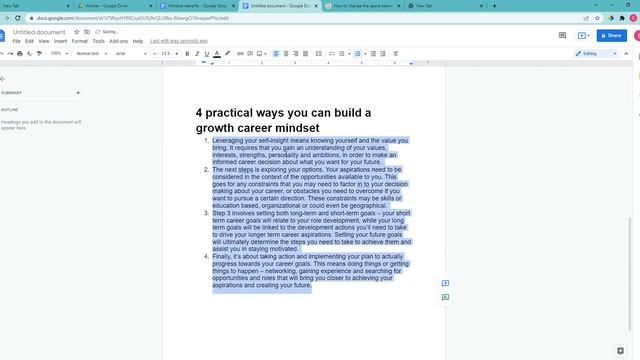Print the document using printer icon
Viewport: 640px width, 360px height.
(20, 53)
